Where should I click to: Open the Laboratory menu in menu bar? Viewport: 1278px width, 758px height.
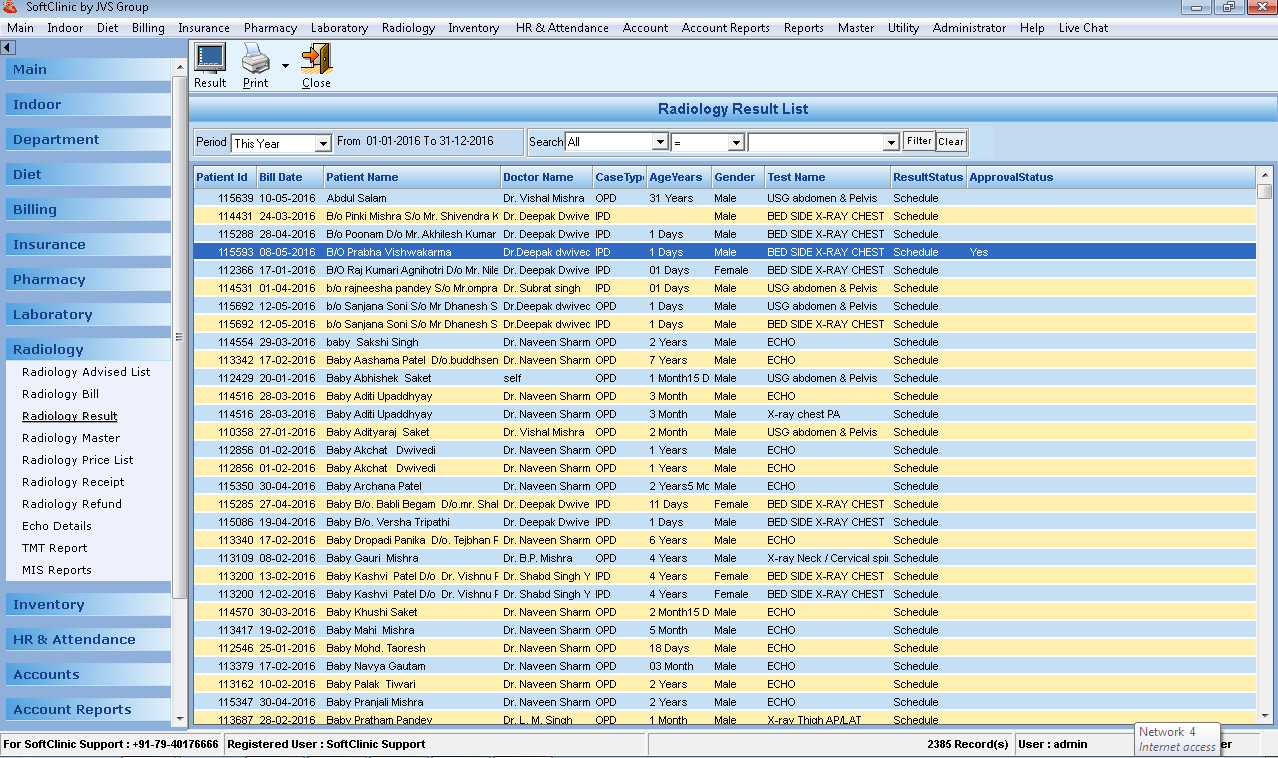[x=339, y=28]
